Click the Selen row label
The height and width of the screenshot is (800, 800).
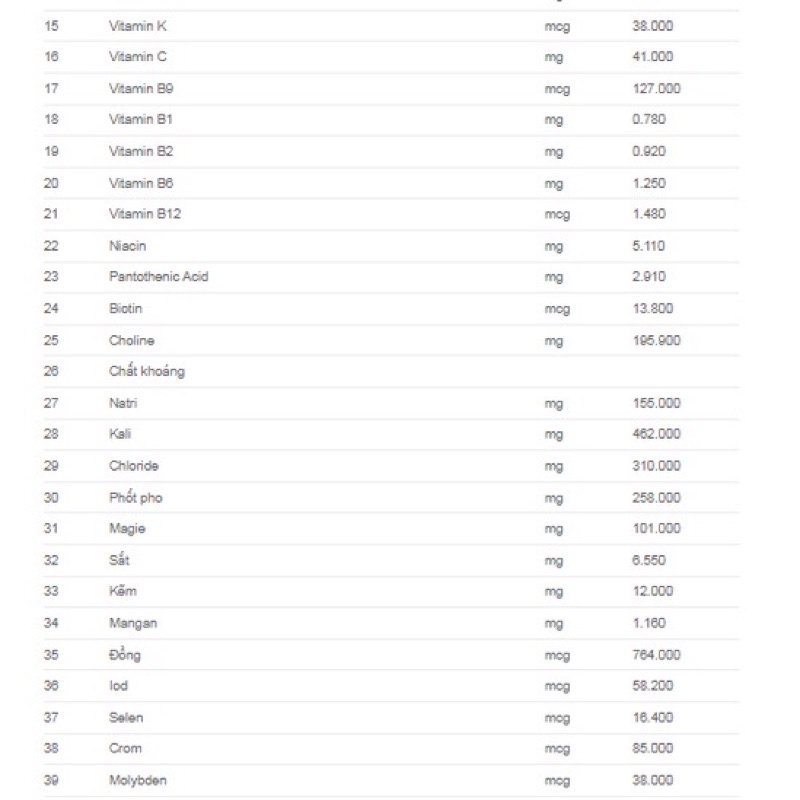coord(126,717)
